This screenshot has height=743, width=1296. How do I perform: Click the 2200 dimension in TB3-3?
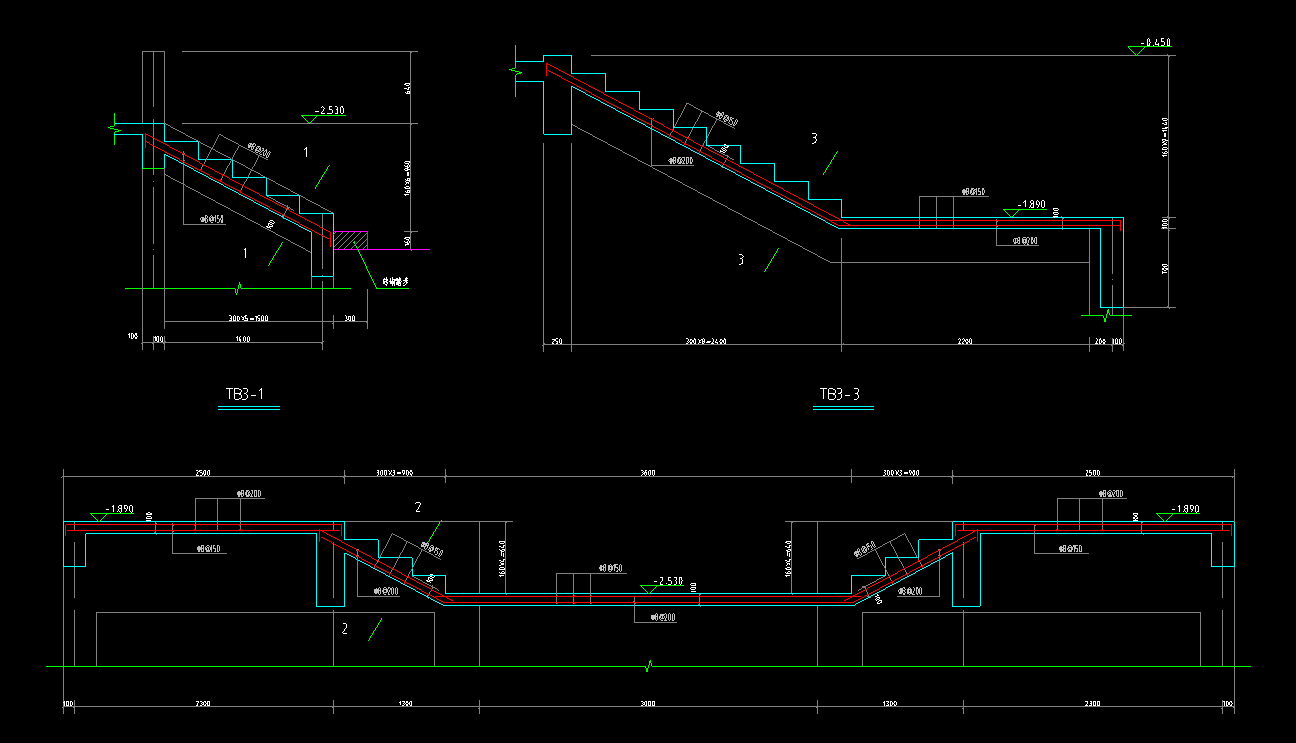click(x=965, y=341)
